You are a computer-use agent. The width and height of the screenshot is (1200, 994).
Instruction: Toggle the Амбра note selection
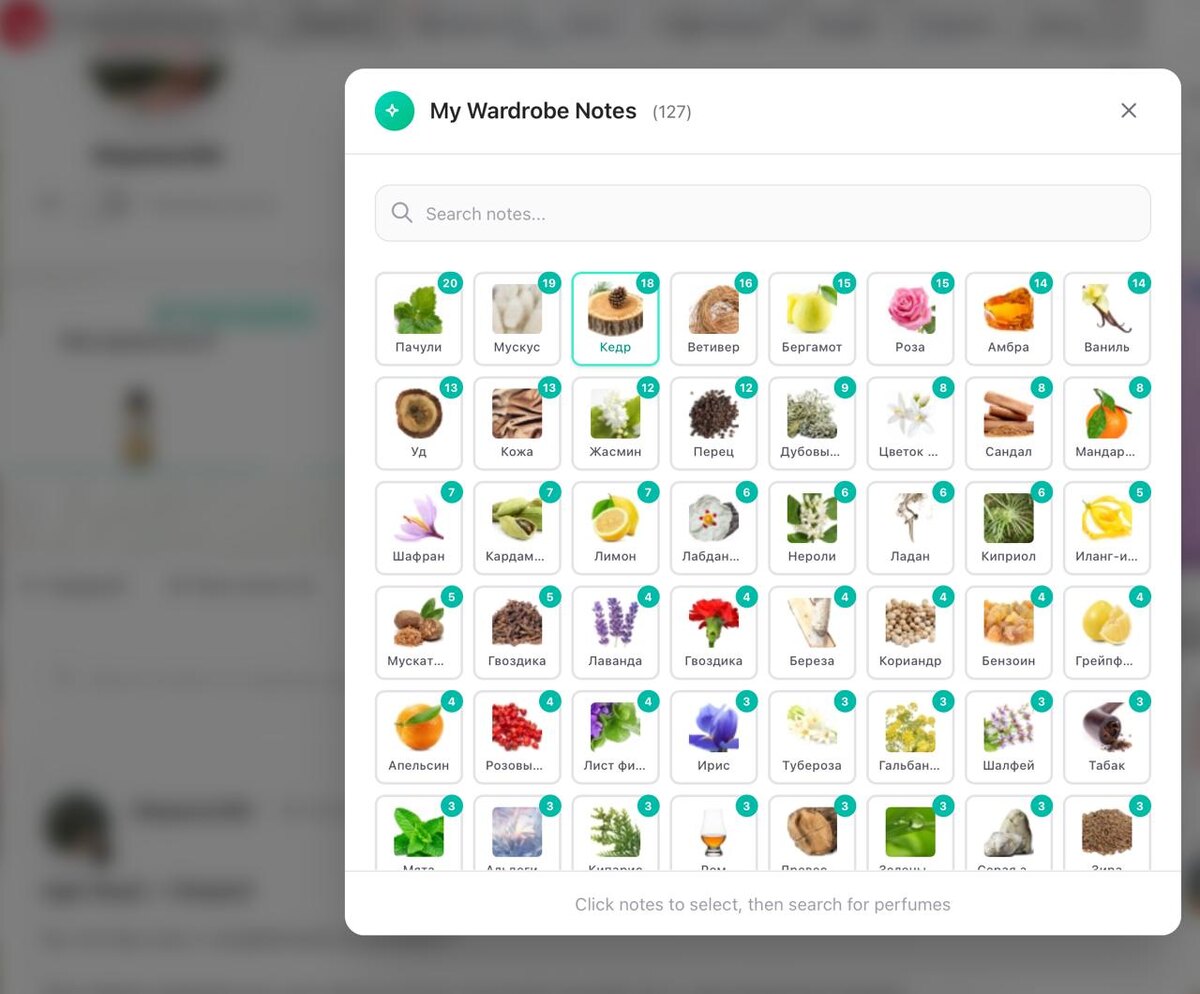coord(1008,319)
